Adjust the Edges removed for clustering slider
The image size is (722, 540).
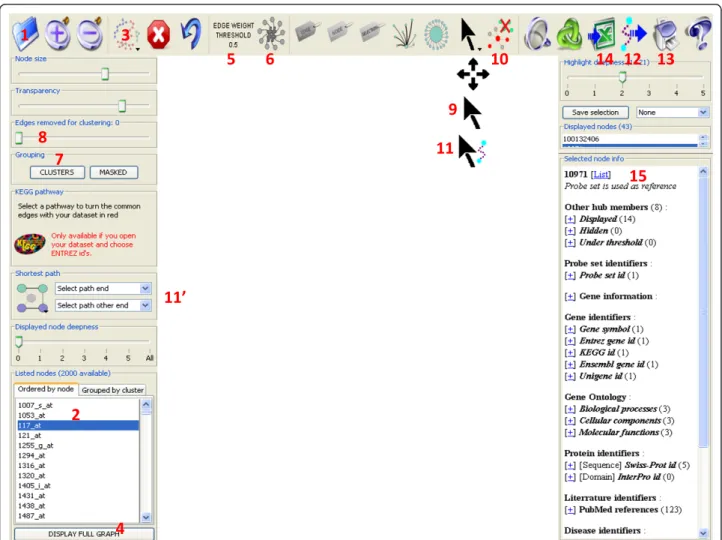19,138
